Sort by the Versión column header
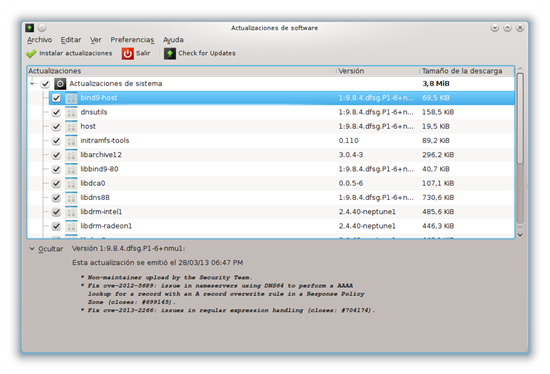The width and height of the screenshot is (550, 374). pyautogui.click(x=378, y=71)
